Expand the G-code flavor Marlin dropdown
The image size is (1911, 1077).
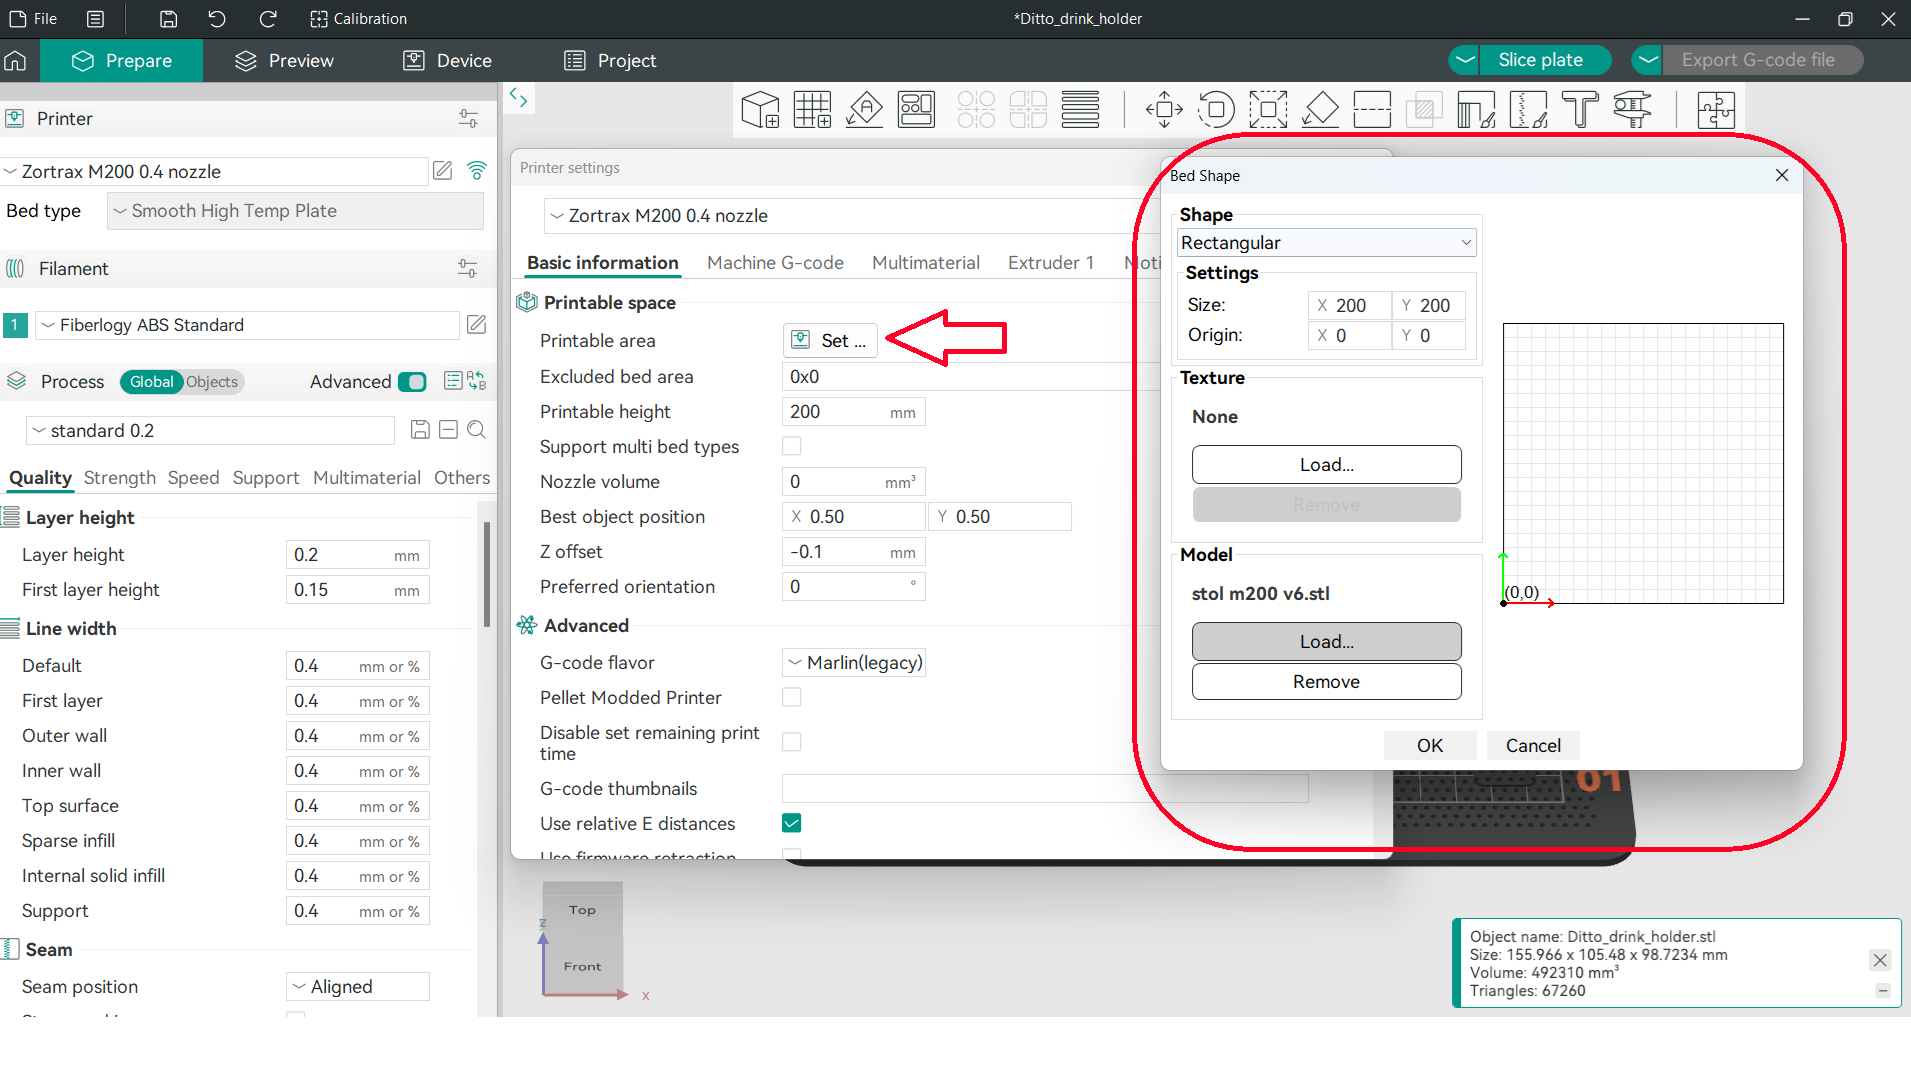click(854, 662)
